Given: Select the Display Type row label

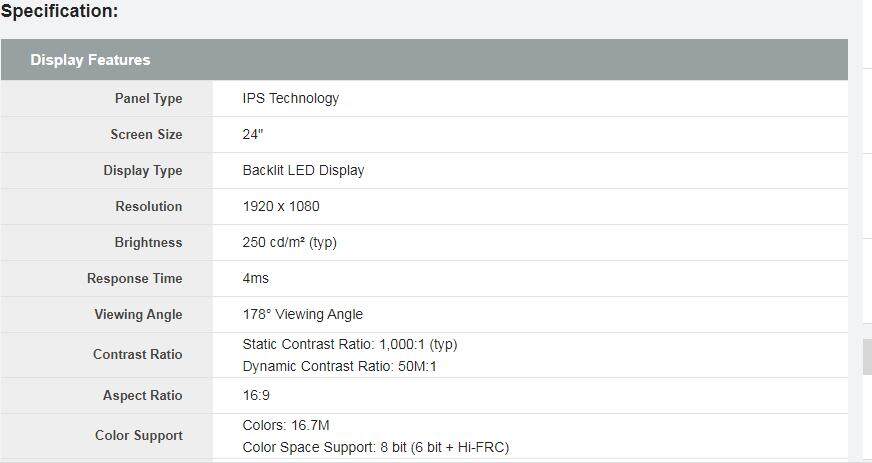Looking at the screenshot, I should 142,170.
